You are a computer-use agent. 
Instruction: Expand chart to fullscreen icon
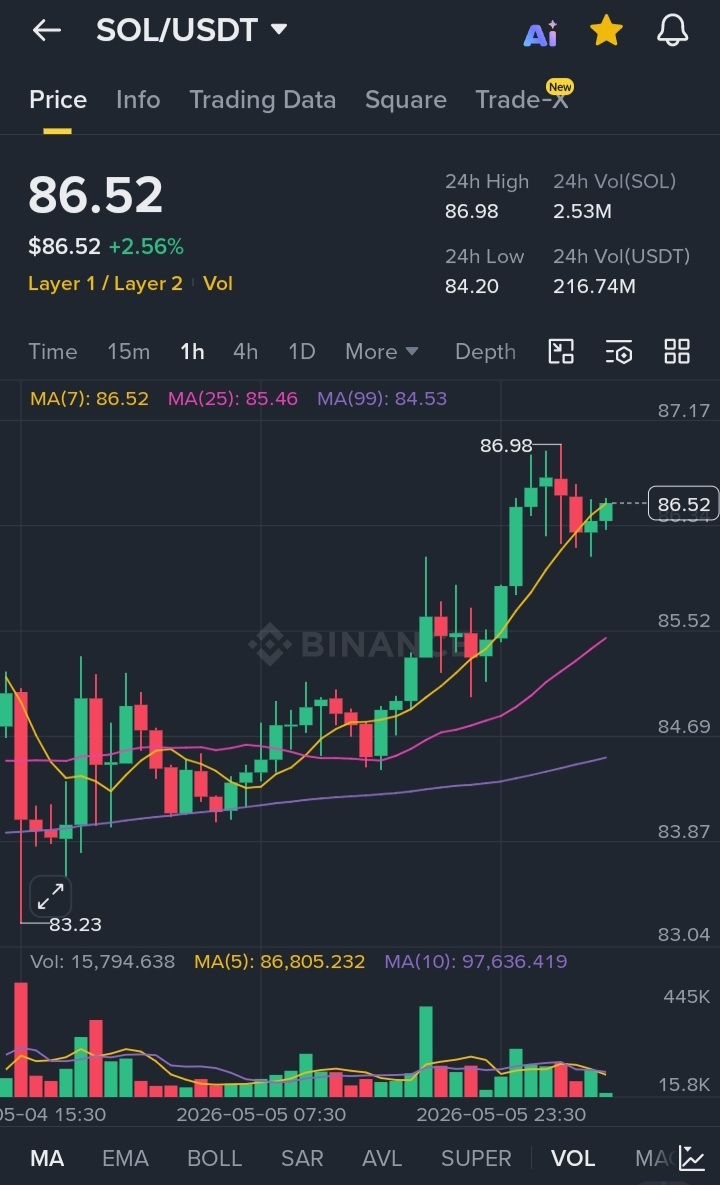pyautogui.click(x=51, y=897)
